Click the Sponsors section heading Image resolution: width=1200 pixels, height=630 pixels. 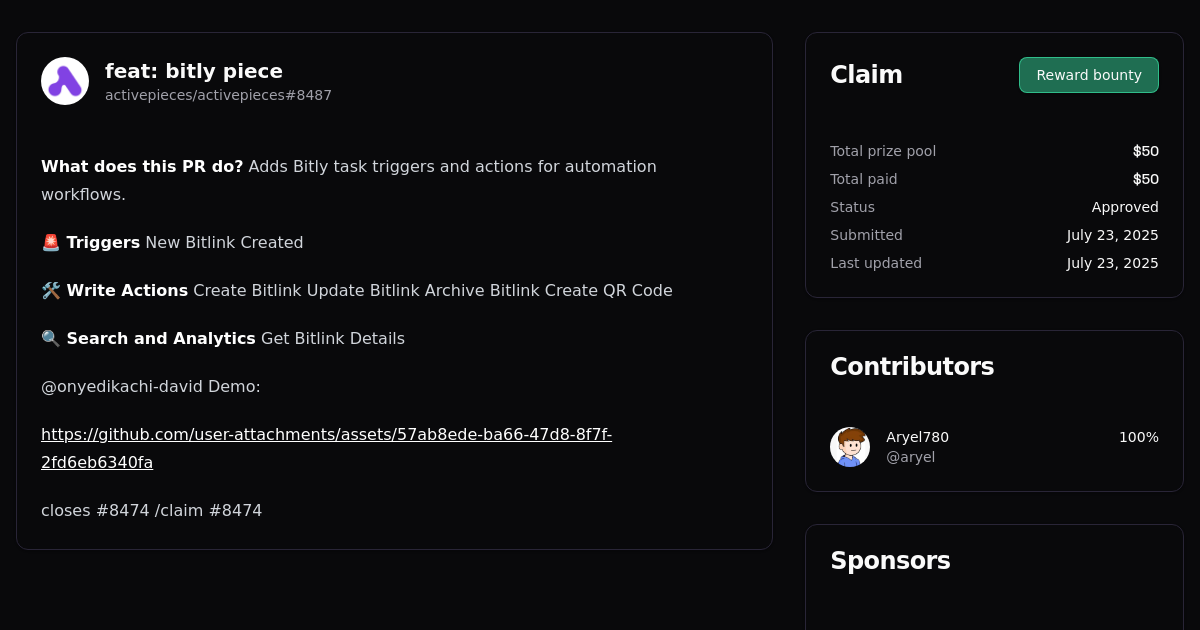point(890,561)
